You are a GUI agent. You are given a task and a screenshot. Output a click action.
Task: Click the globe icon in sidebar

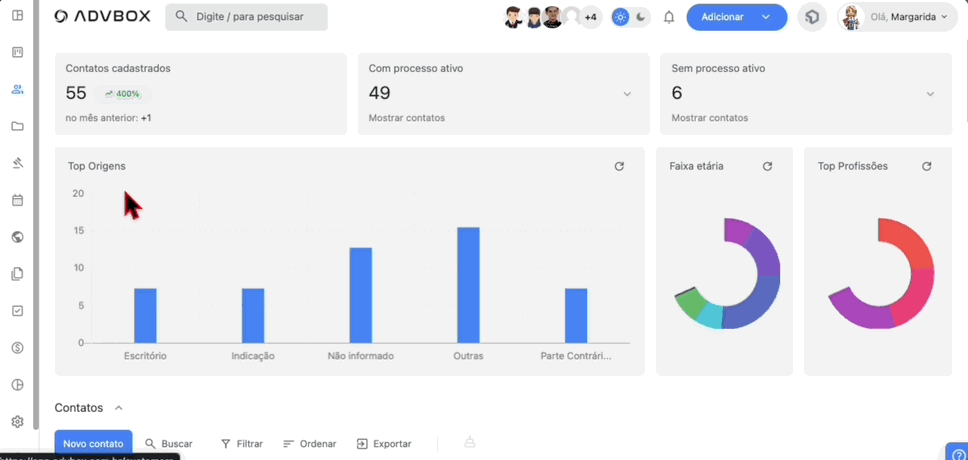coord(17,237)
